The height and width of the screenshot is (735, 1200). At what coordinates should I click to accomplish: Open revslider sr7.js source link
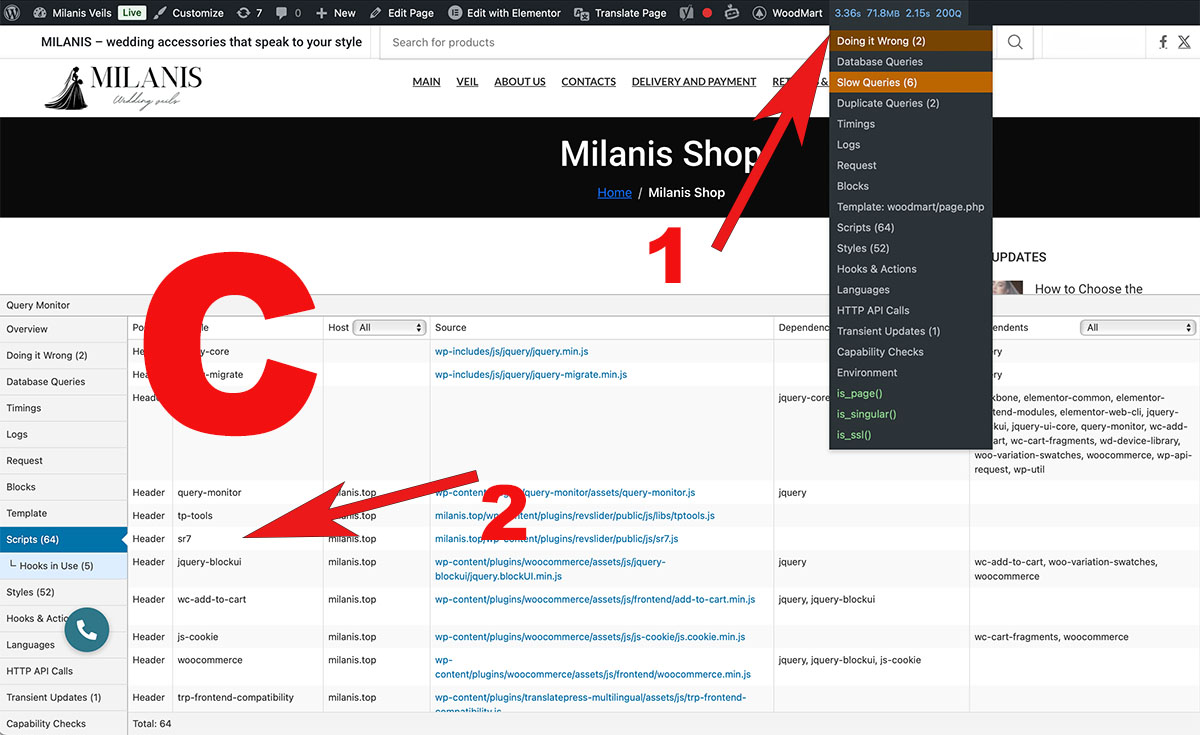click(557, 538)
